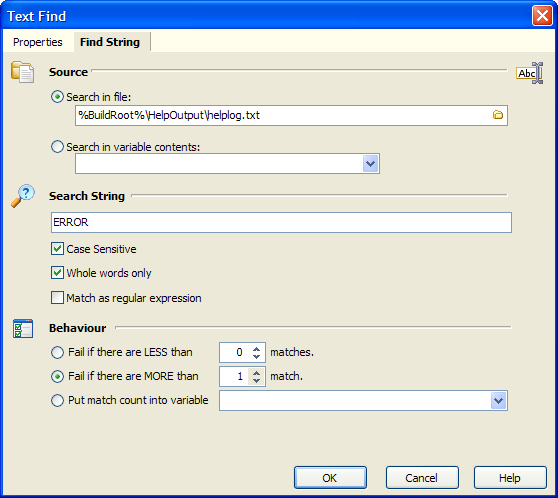Click the Abc text cursor icon
This screenshot has height=498, width=558.
pos(530,73)
